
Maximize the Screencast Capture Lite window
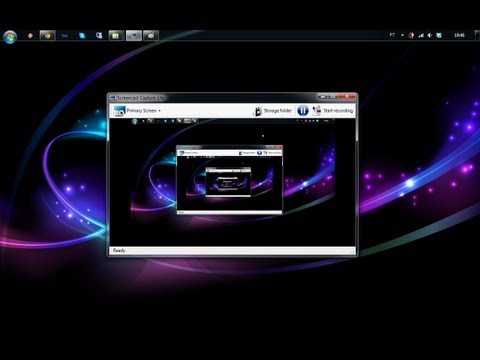332,96
